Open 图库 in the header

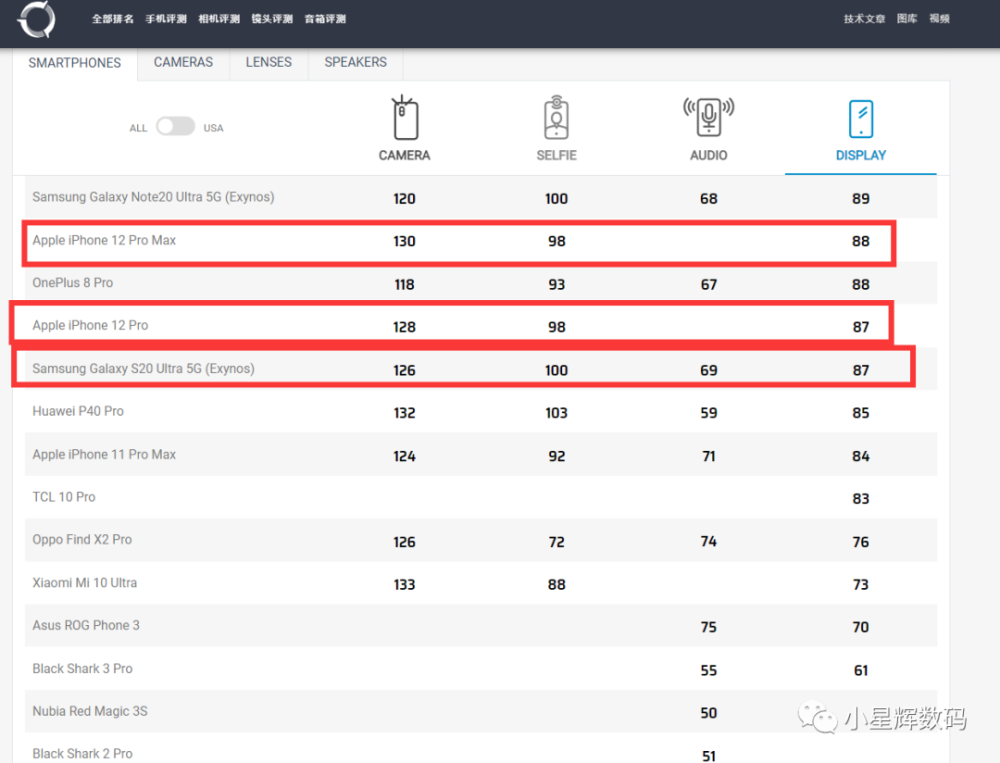click(907, 19)
